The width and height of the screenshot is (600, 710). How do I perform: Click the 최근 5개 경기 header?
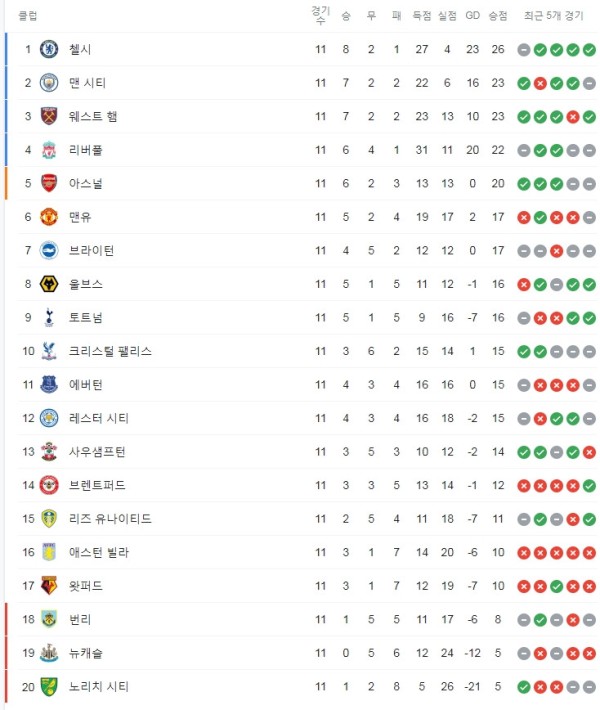click(x=554, y=16)
